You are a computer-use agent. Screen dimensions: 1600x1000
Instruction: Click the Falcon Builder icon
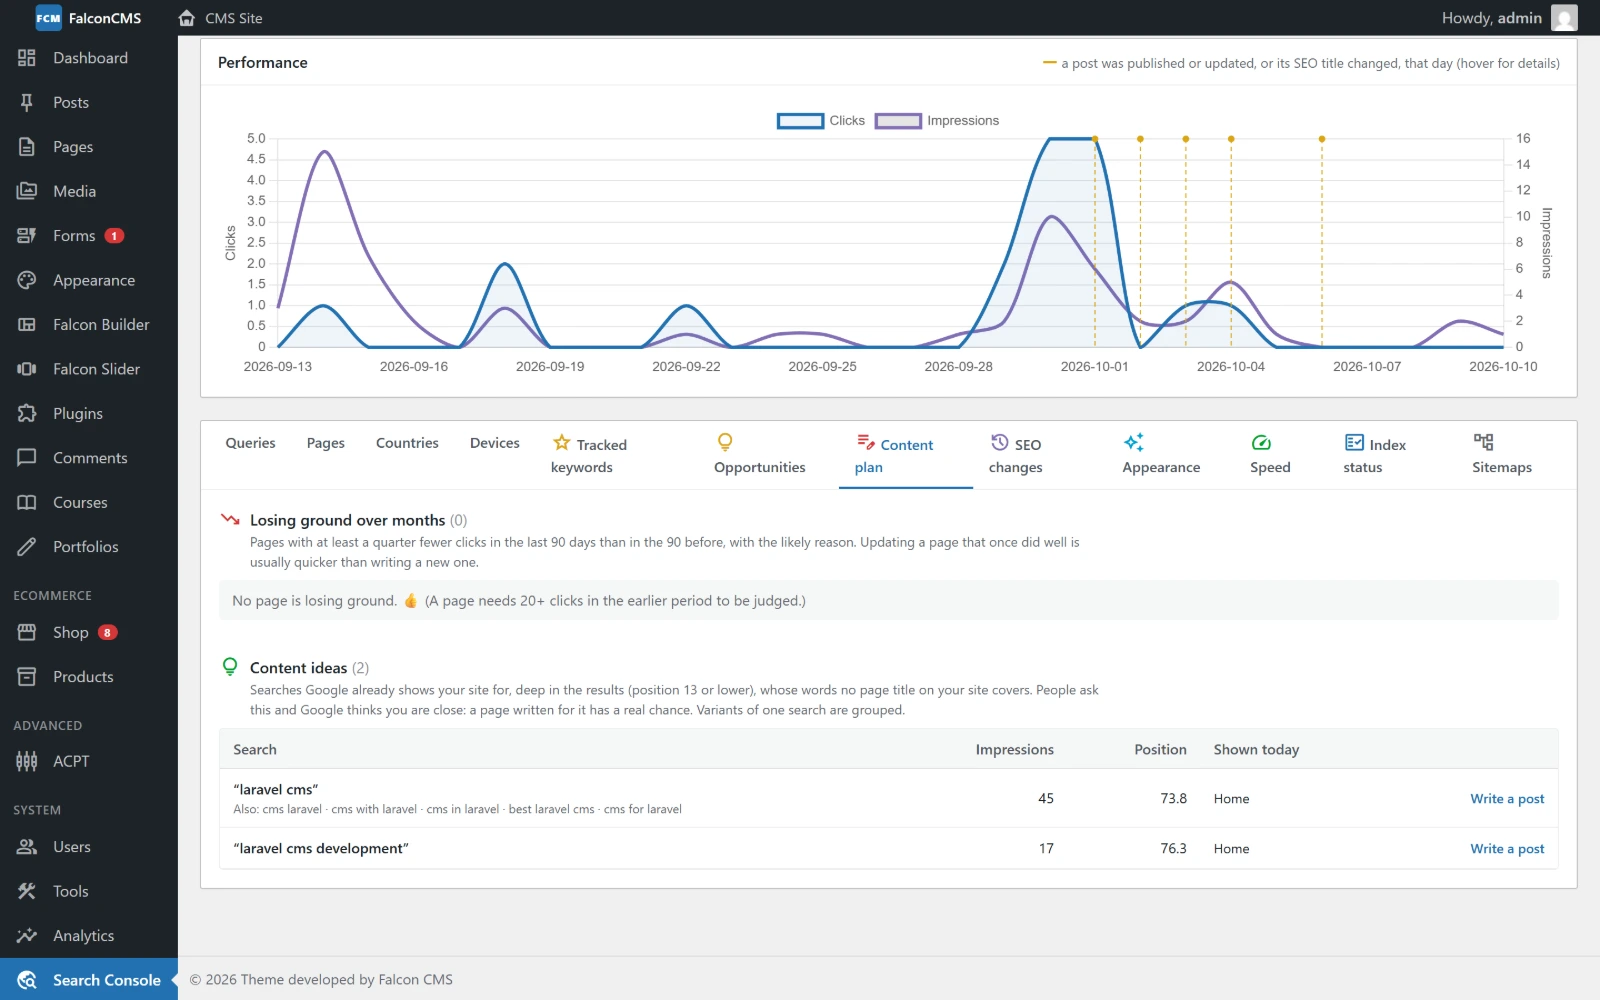click(27, 324)
